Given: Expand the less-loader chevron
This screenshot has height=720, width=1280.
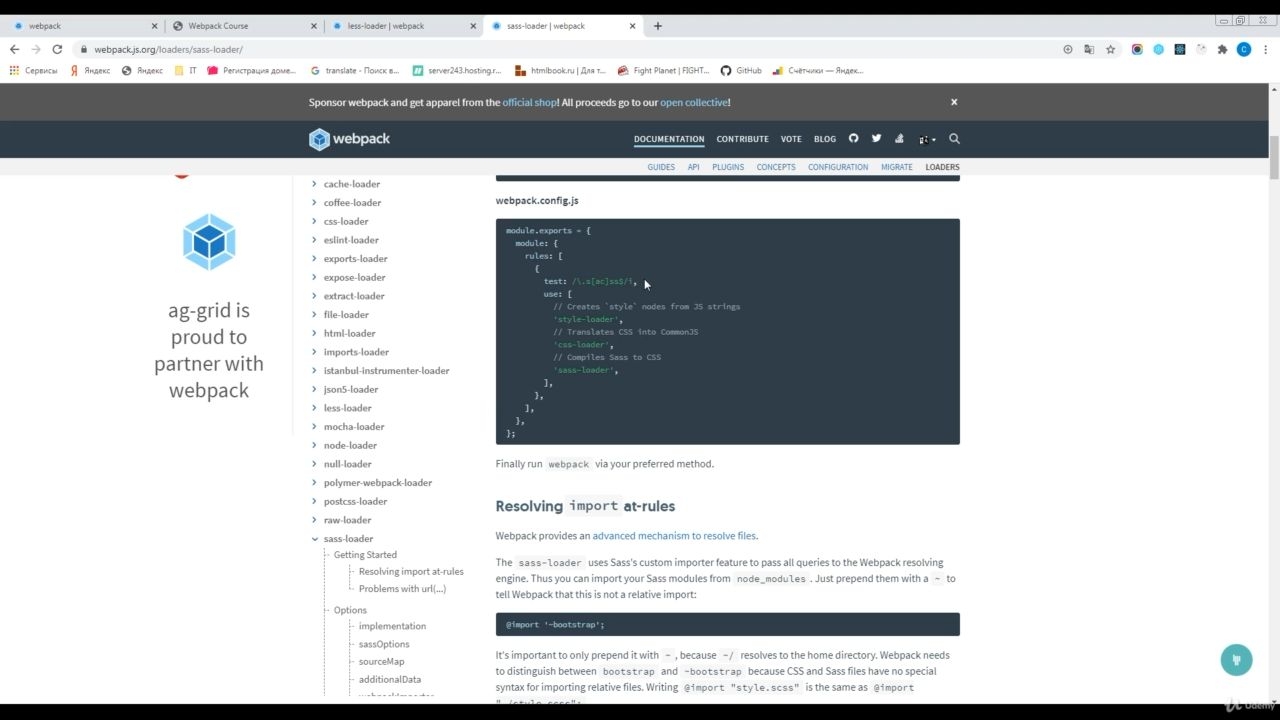Looking at the screenshot, I should point(314,408).
